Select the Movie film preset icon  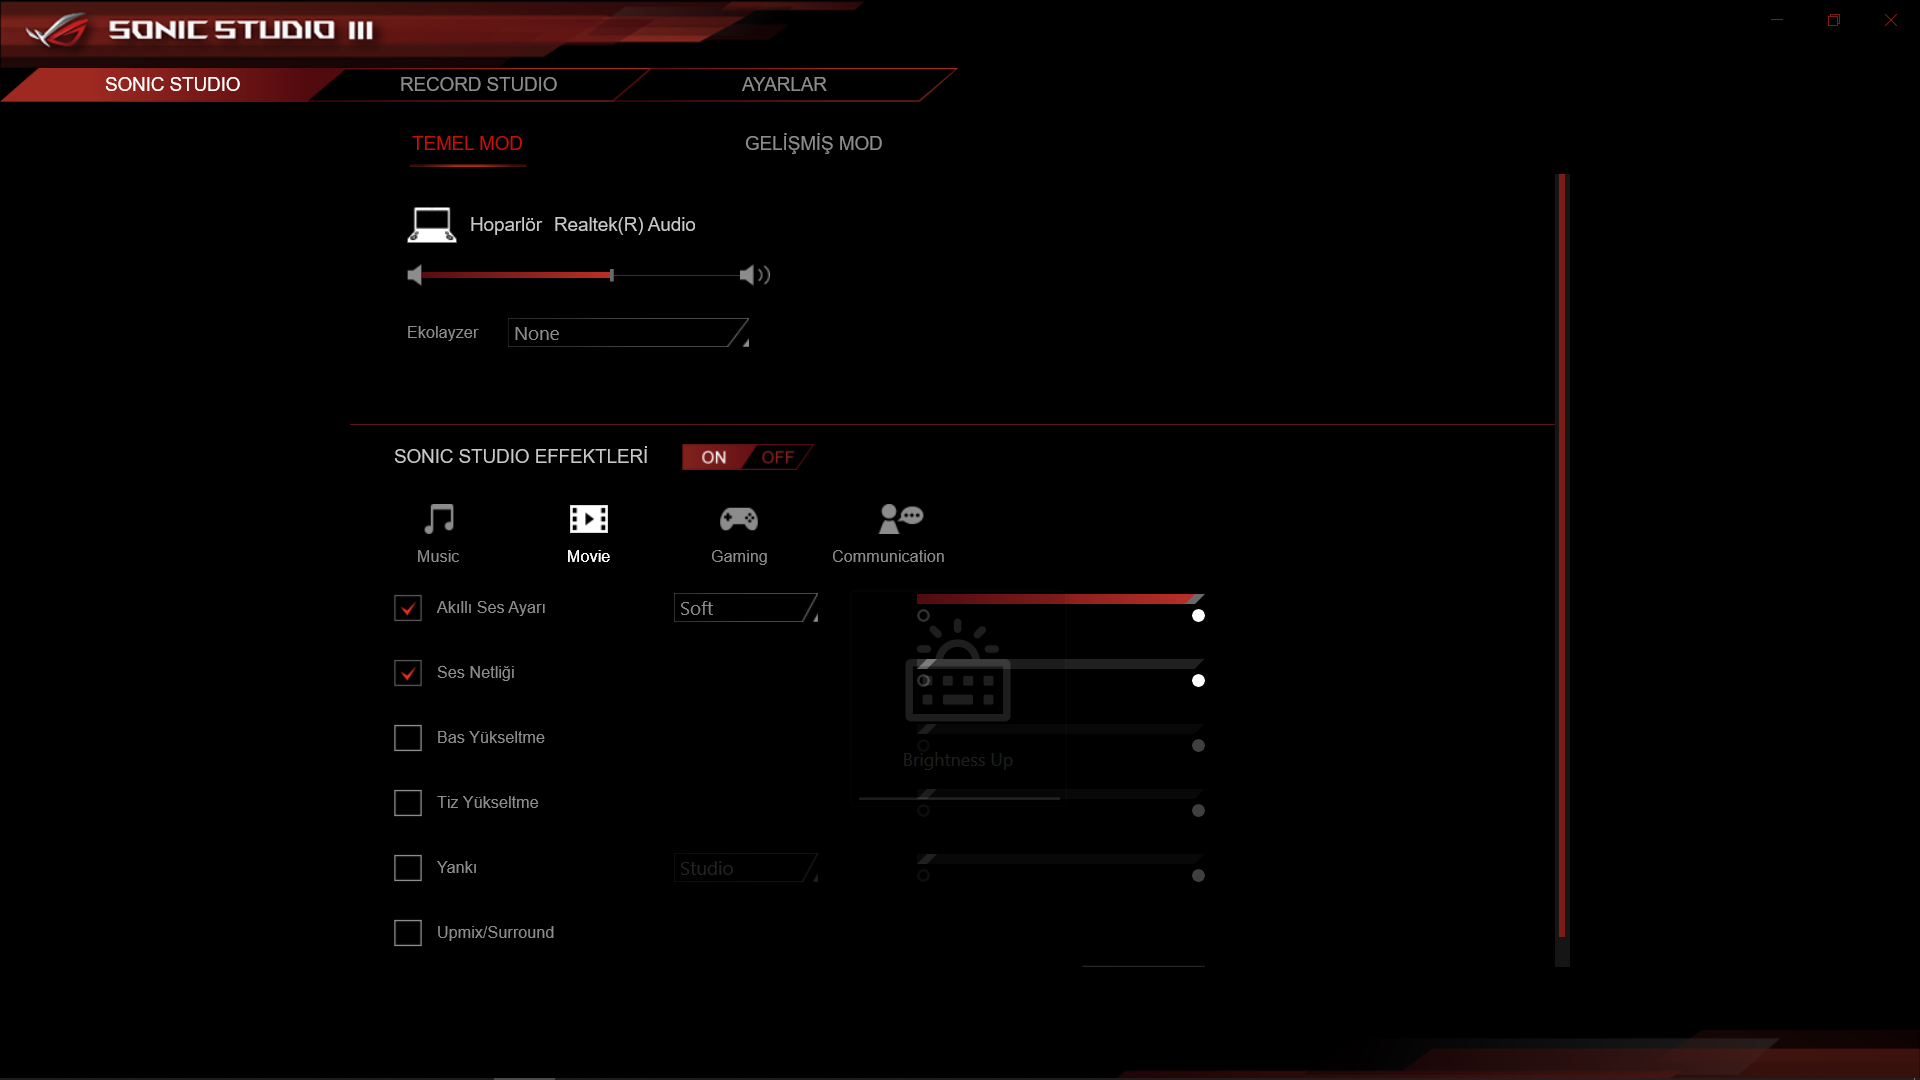(x=588, y=519)
